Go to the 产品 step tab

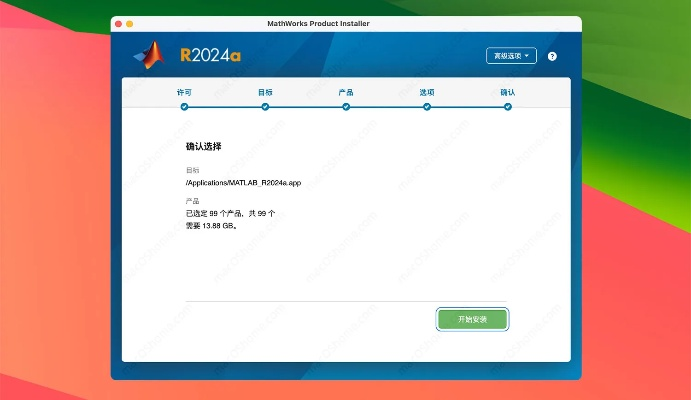point(346,92)
